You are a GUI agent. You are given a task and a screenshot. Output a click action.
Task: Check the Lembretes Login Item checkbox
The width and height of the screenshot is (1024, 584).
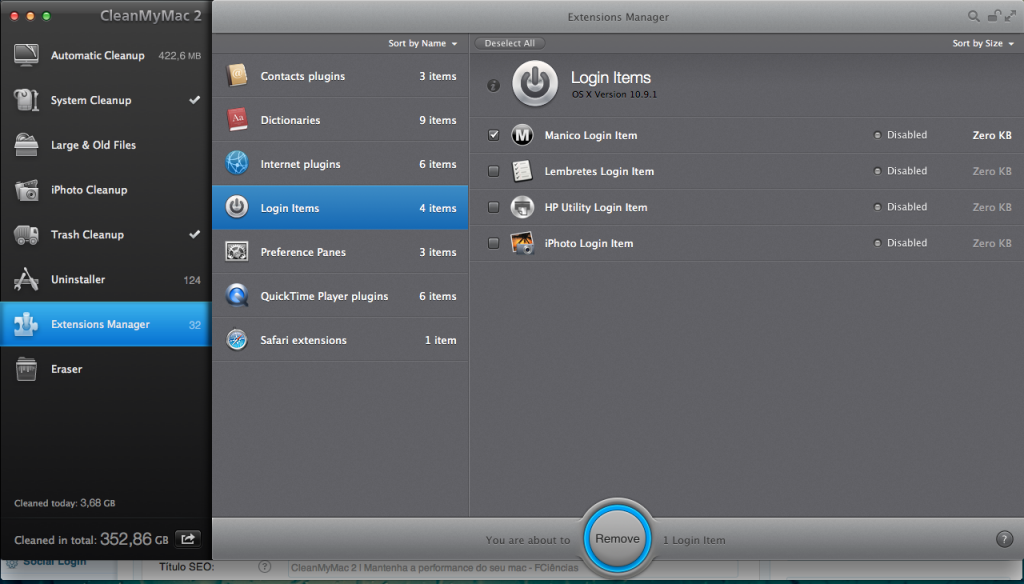coord(494,171)
